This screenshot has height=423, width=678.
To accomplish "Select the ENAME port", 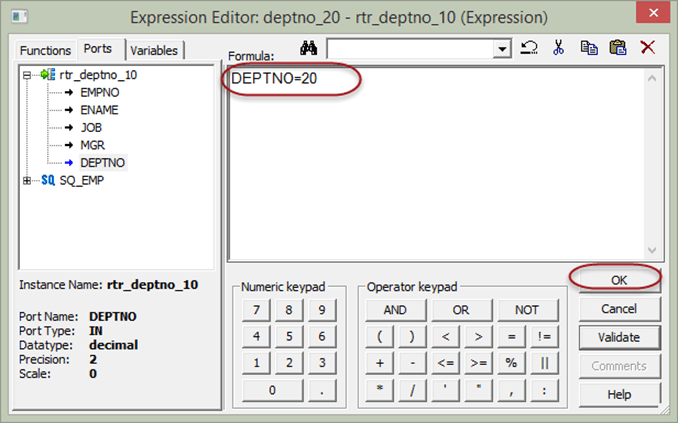I will pyautogui.click(x=99, y=110).
